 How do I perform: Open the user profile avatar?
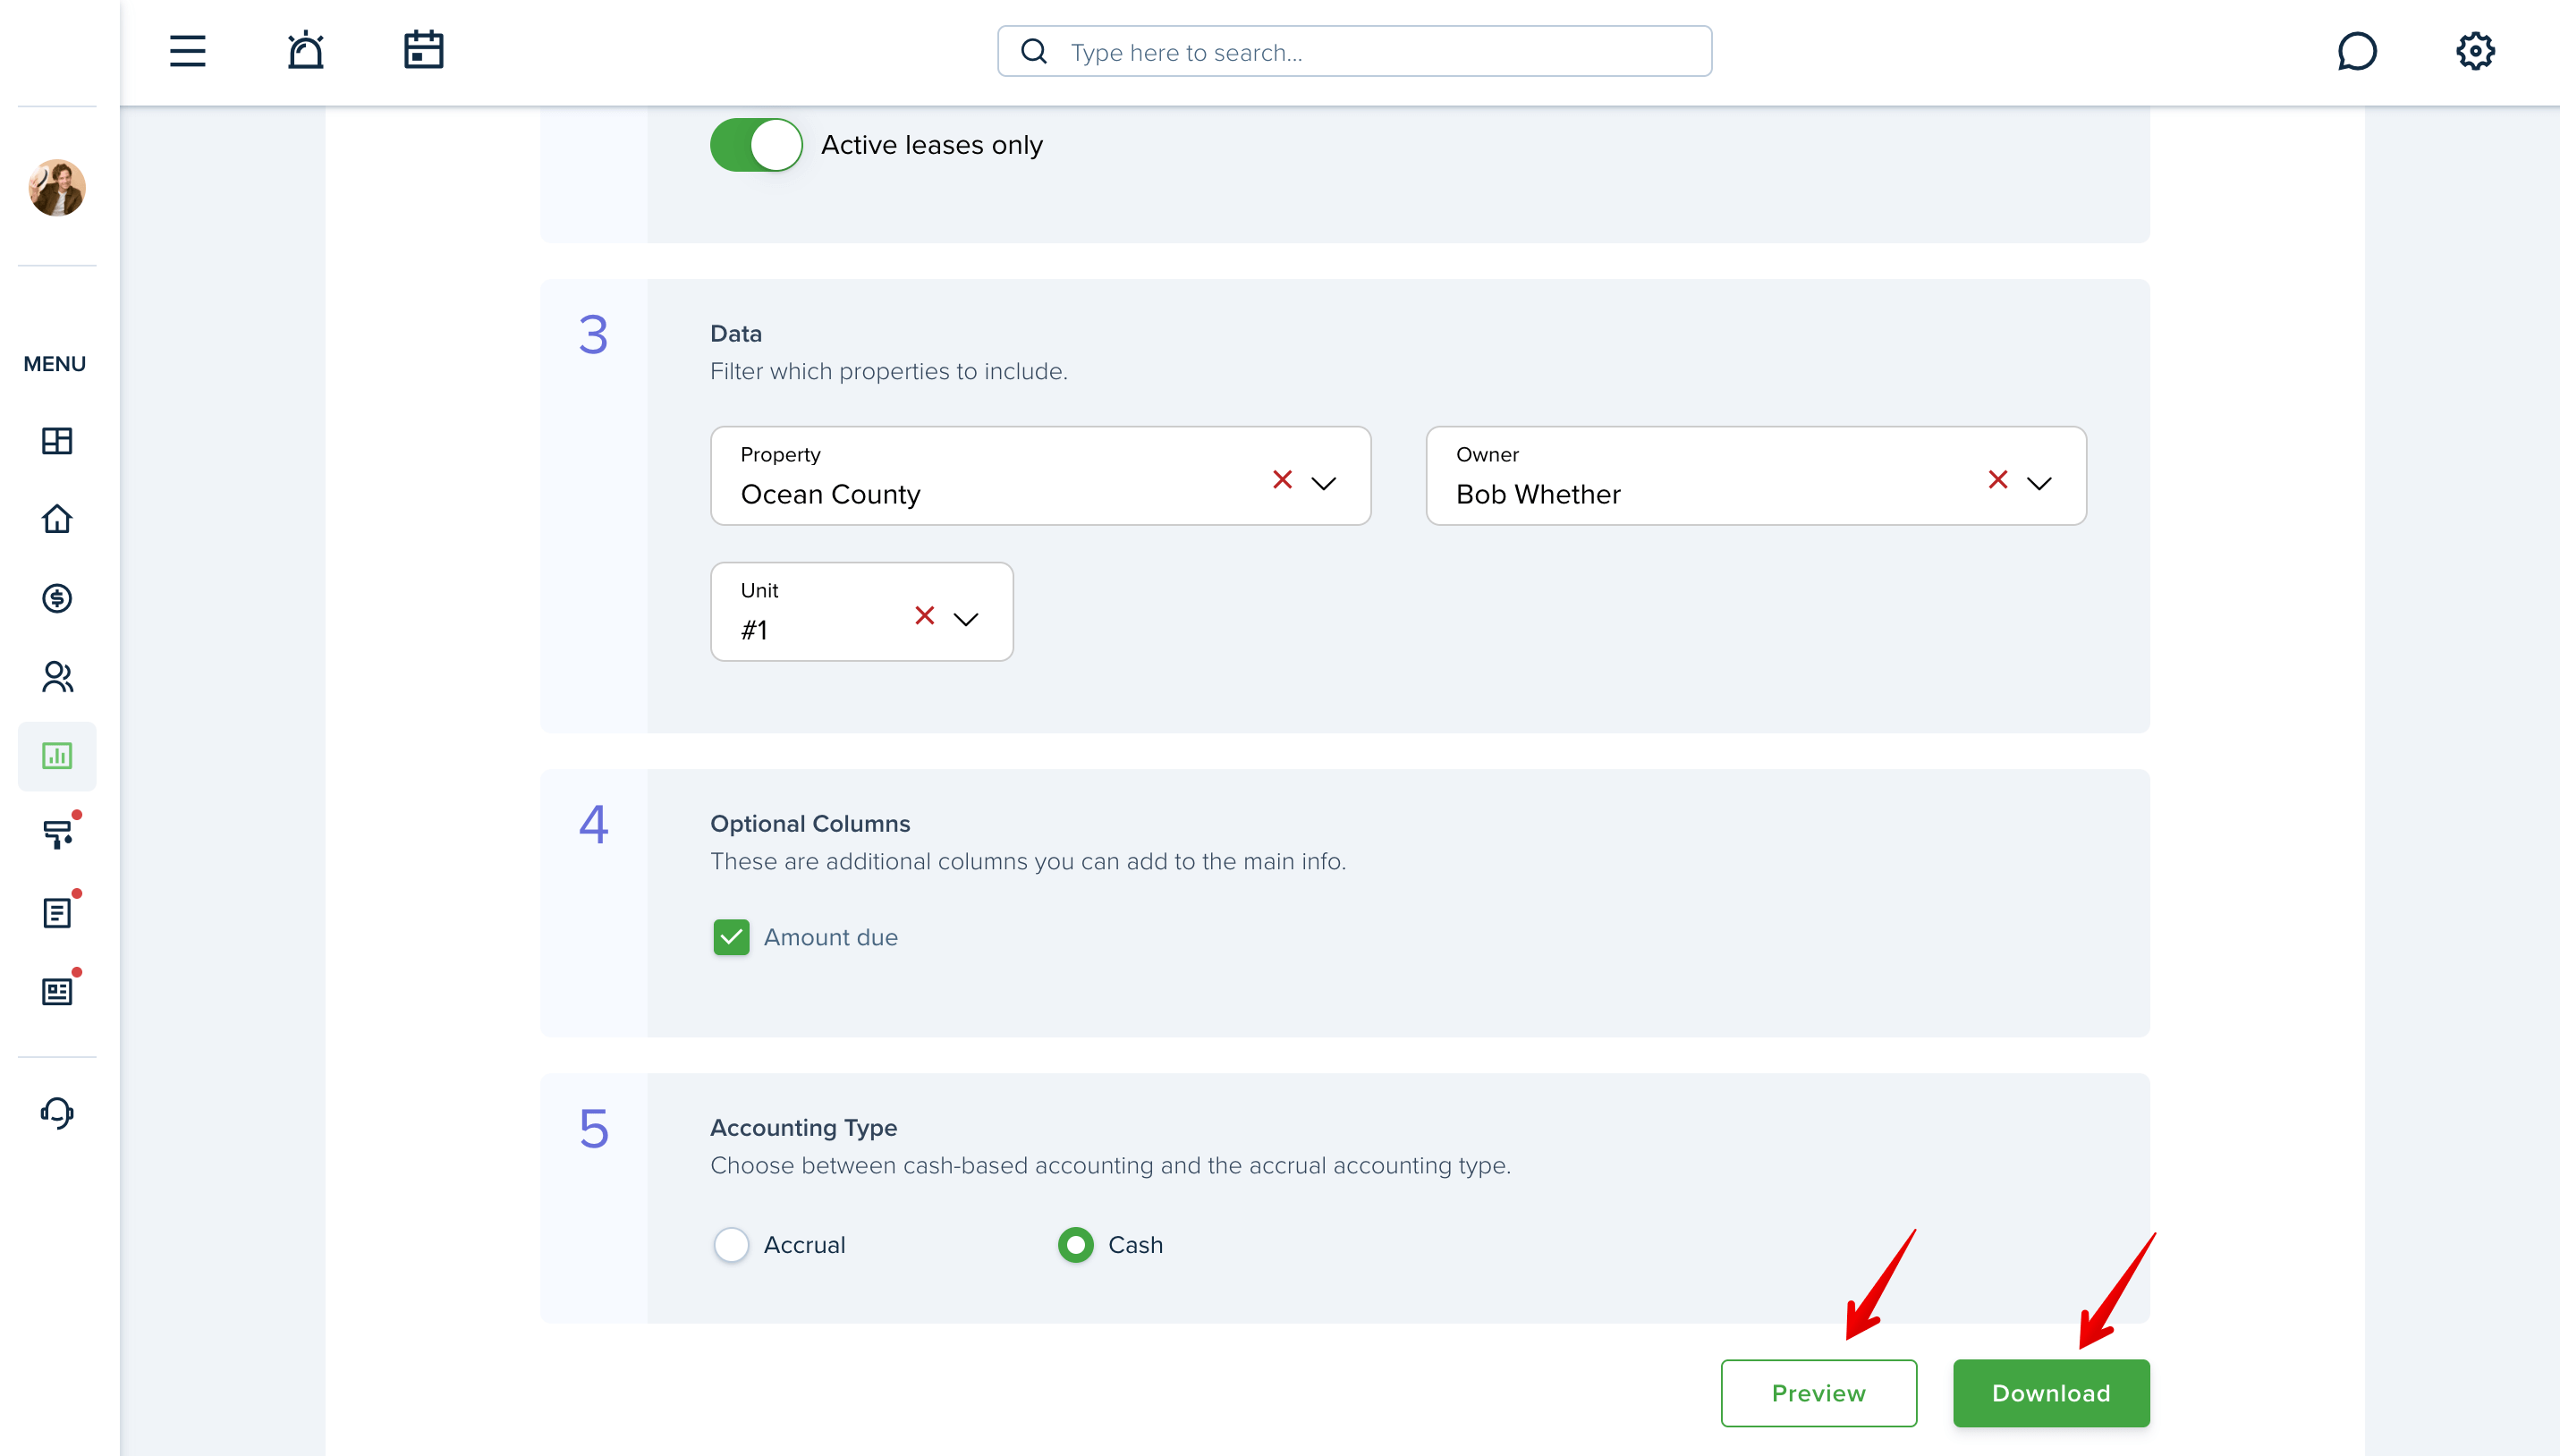tap(57, 187)
